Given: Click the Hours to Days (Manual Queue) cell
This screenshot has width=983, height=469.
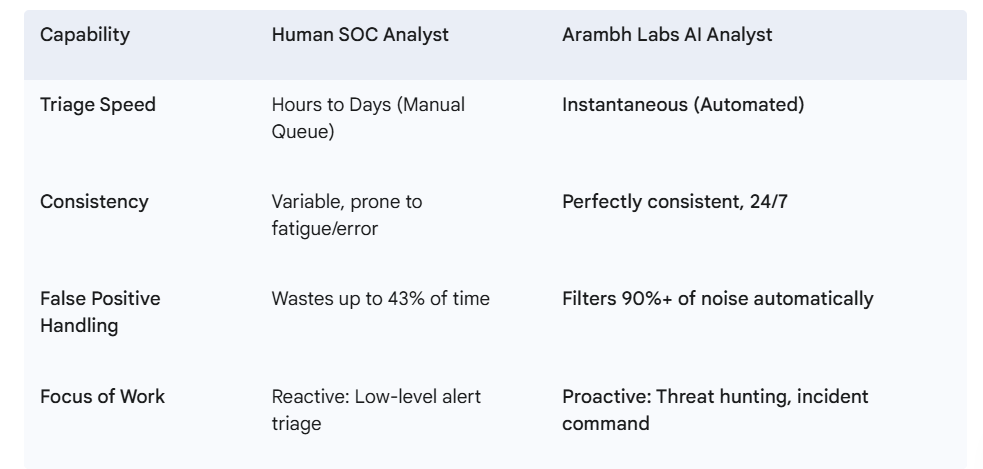Looking at the screenshot, I should [x=368, y=118].
